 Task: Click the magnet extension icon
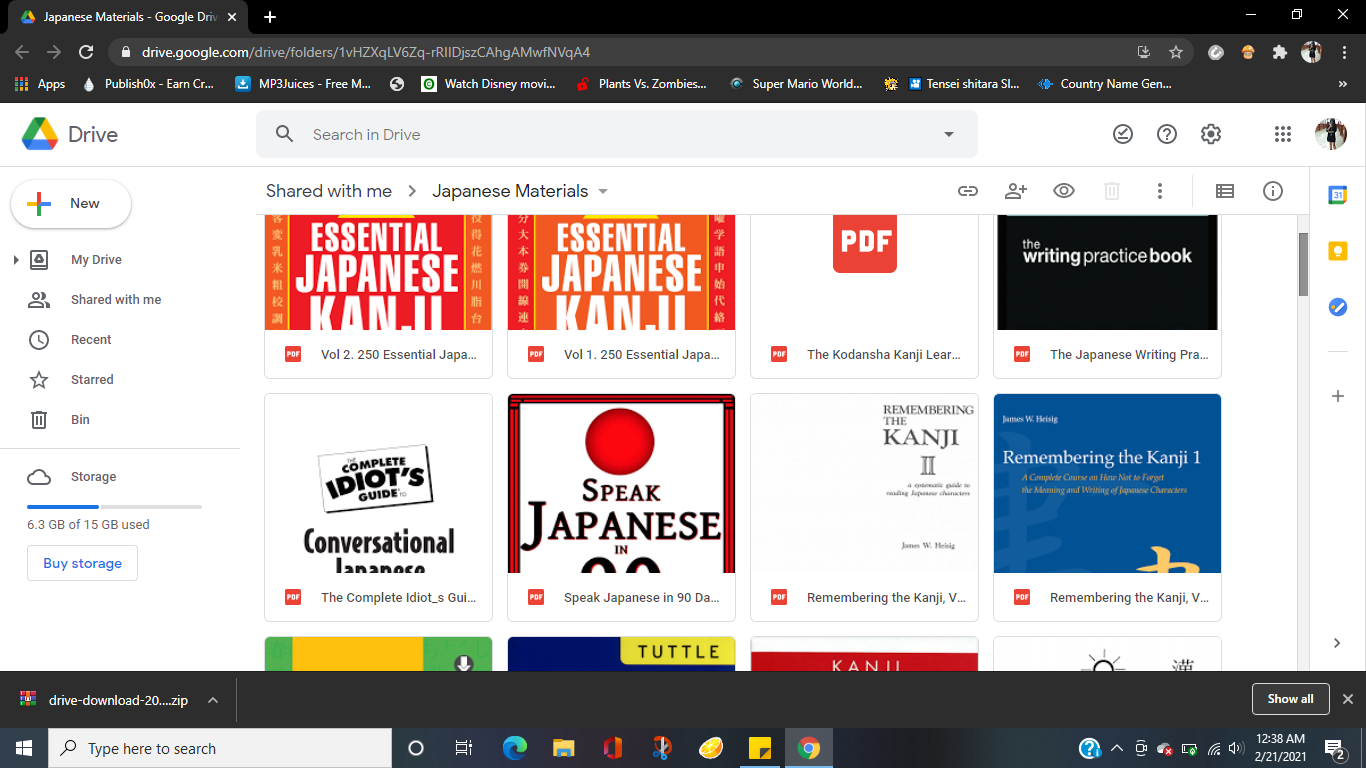pos(1216,52)
